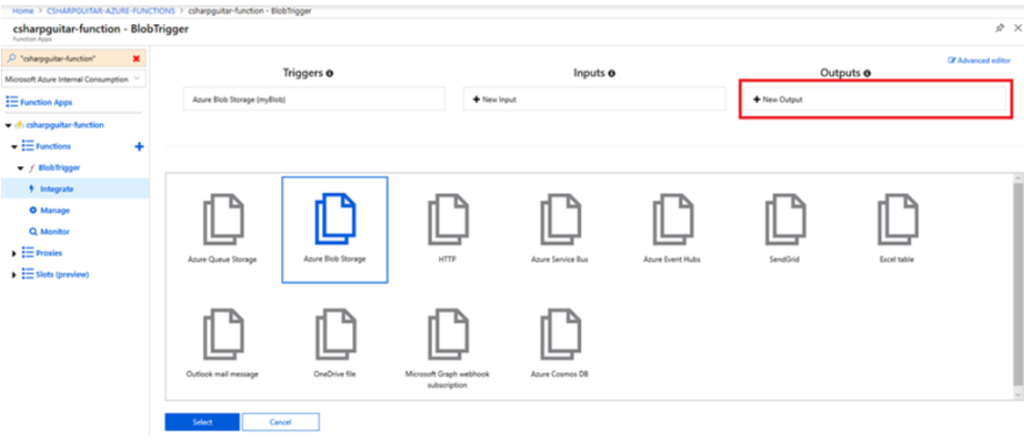Select the Azure Service Bus output icon
The width and height of the screenshot is (1024, 440).
pos(560,219)
